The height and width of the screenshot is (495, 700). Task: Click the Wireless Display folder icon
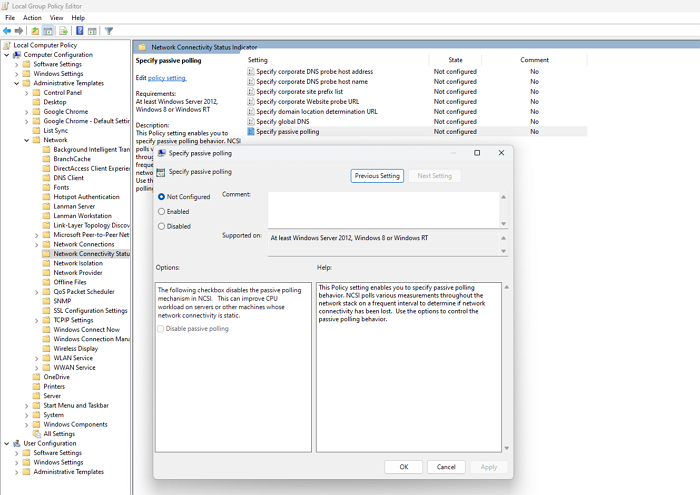click(x=46, y=348)
